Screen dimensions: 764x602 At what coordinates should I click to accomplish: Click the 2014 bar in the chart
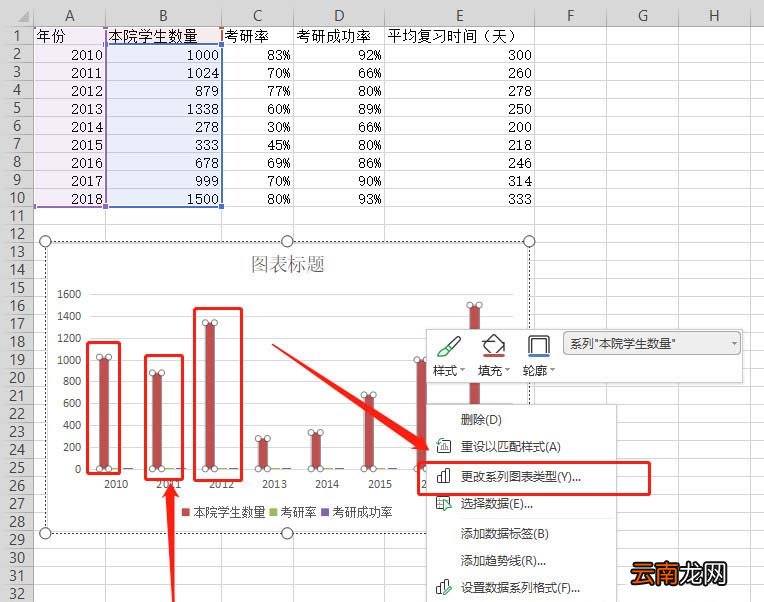316,451
